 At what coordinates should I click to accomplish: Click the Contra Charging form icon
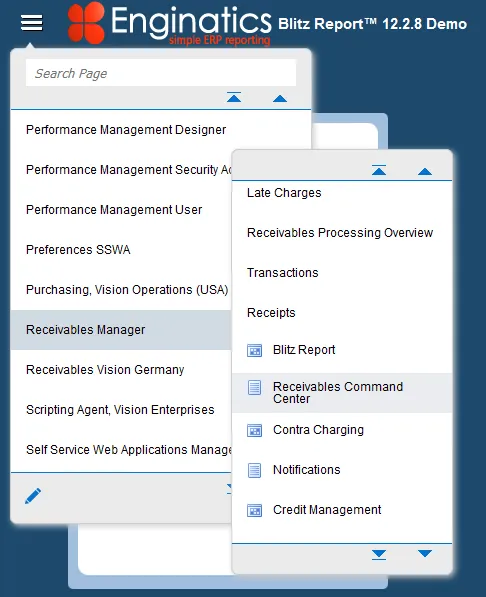pyautogui.click(x=254, y=431)
